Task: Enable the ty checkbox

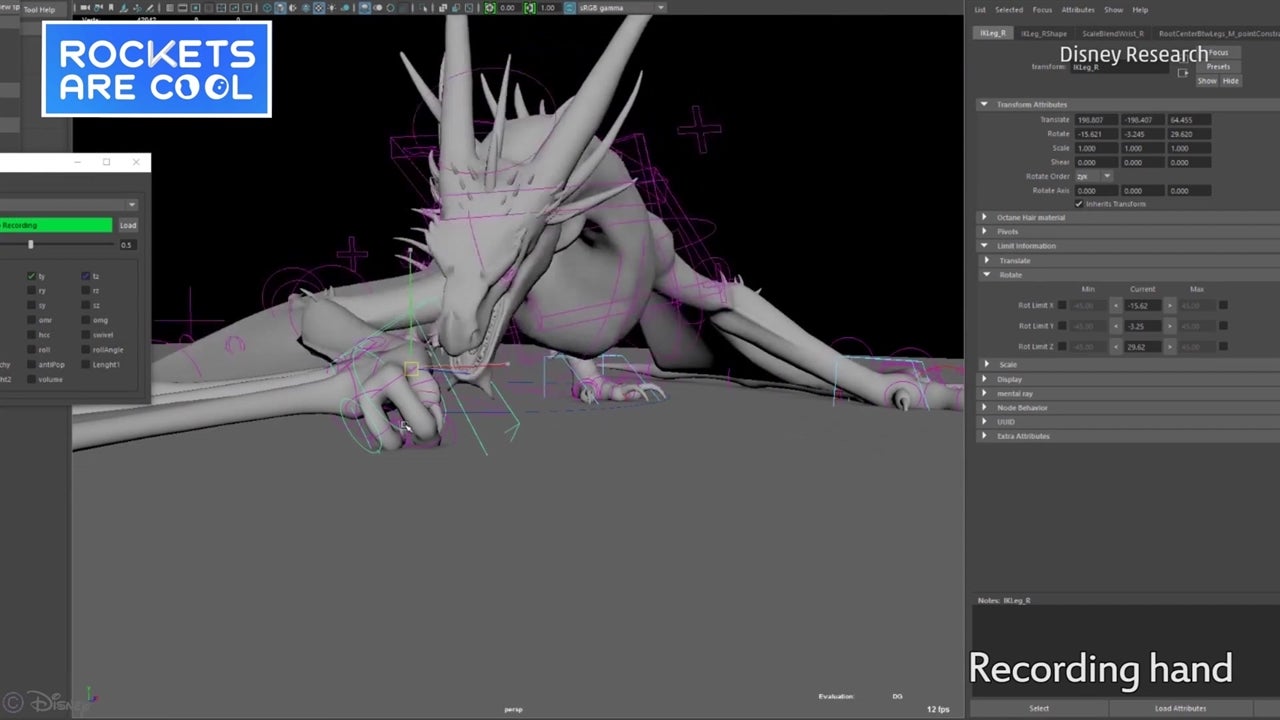Action: 31,276
